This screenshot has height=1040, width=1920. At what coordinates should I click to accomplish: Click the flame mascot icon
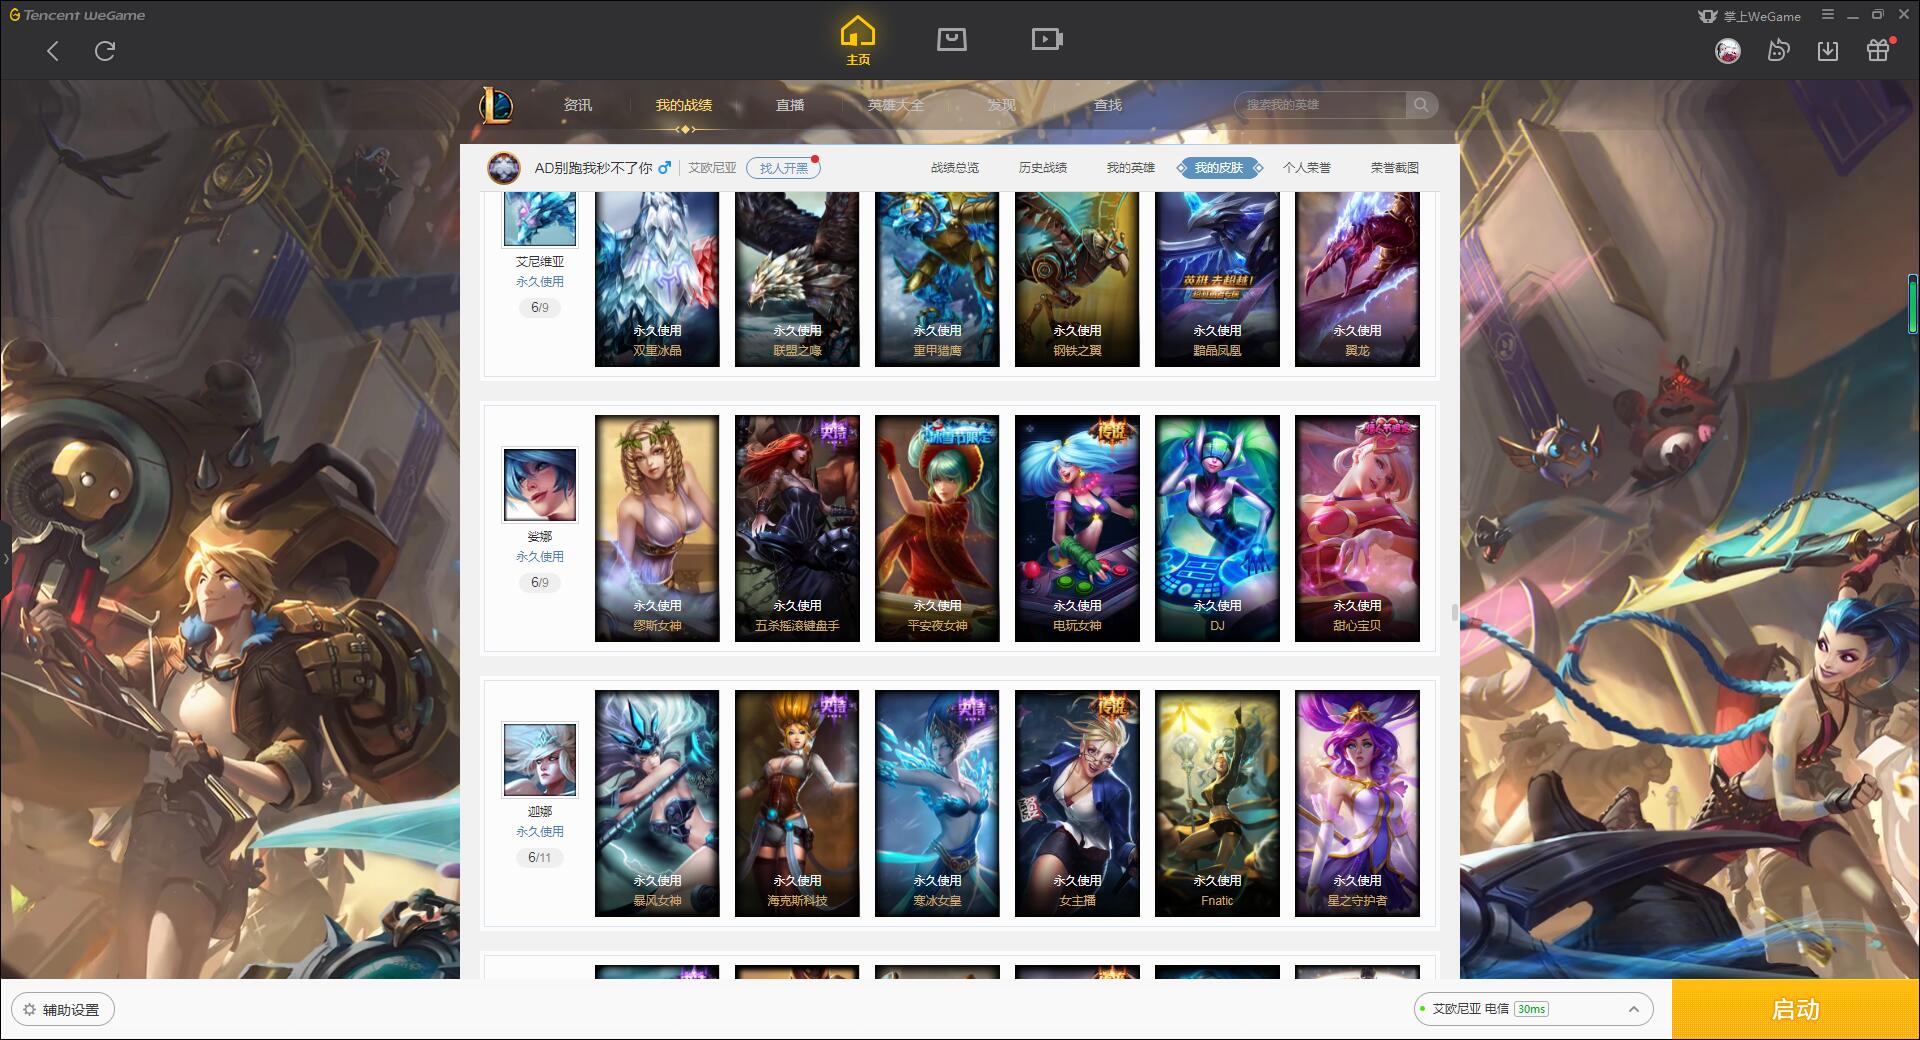1778,50
